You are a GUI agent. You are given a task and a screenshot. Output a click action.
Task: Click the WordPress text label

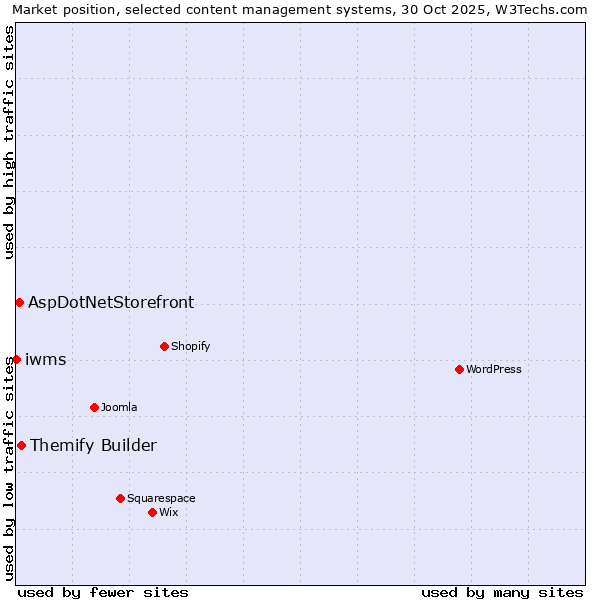pos(493,369)
